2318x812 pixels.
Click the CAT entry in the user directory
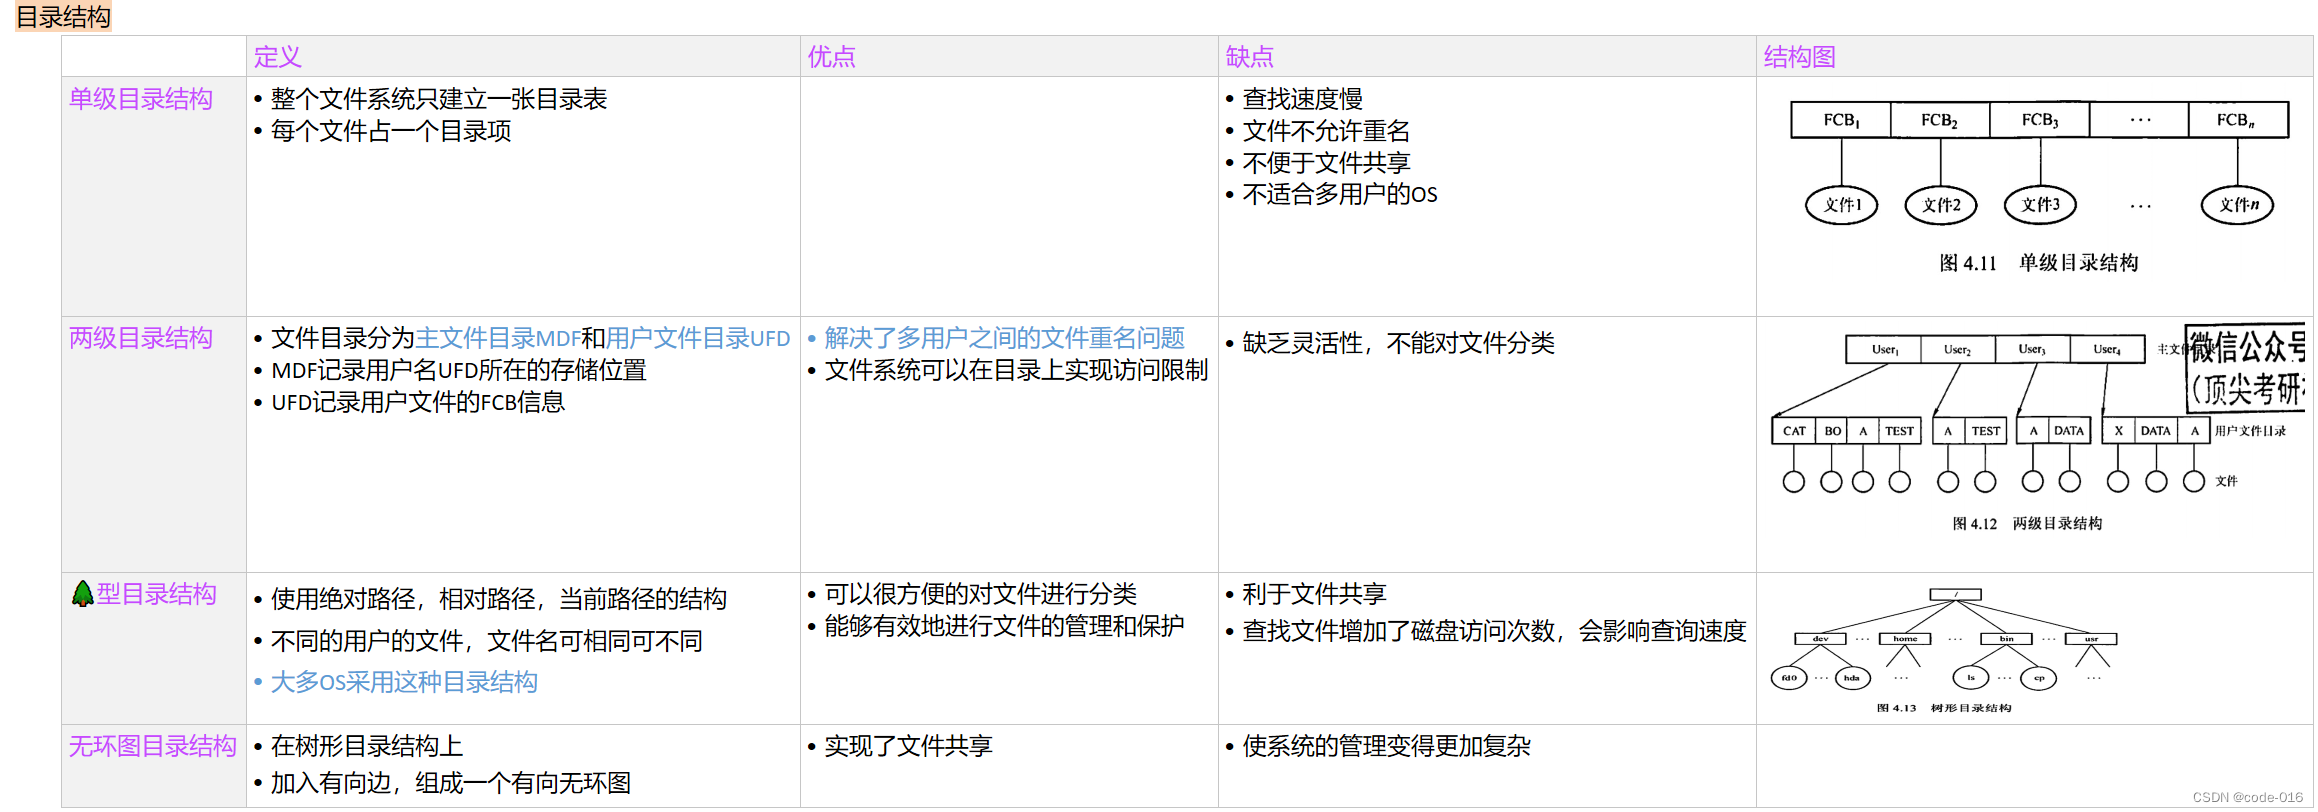coord(1795,431)
